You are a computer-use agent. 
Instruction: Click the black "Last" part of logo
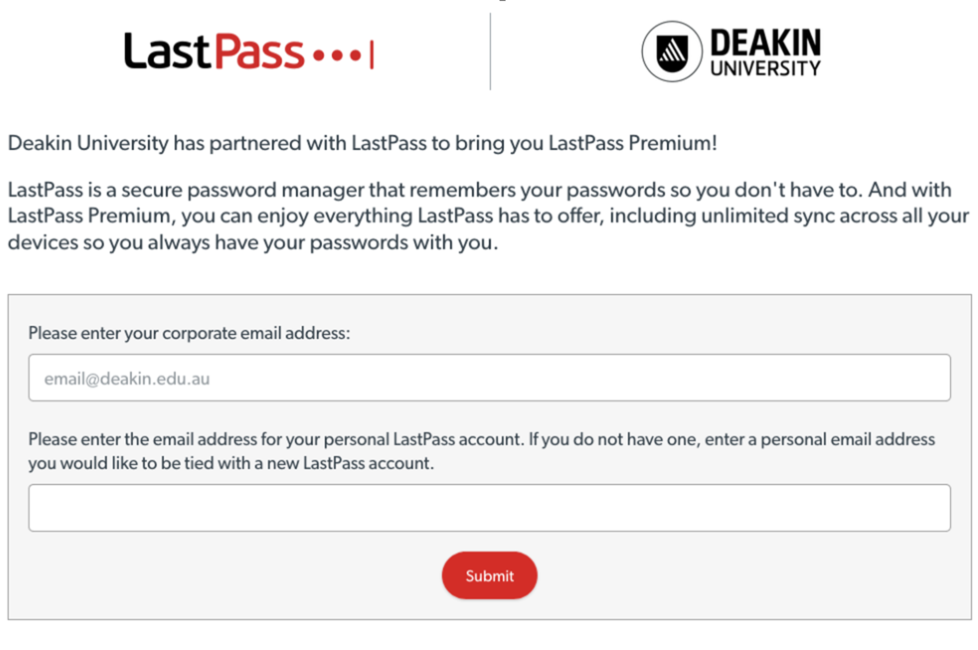(163, 52)
